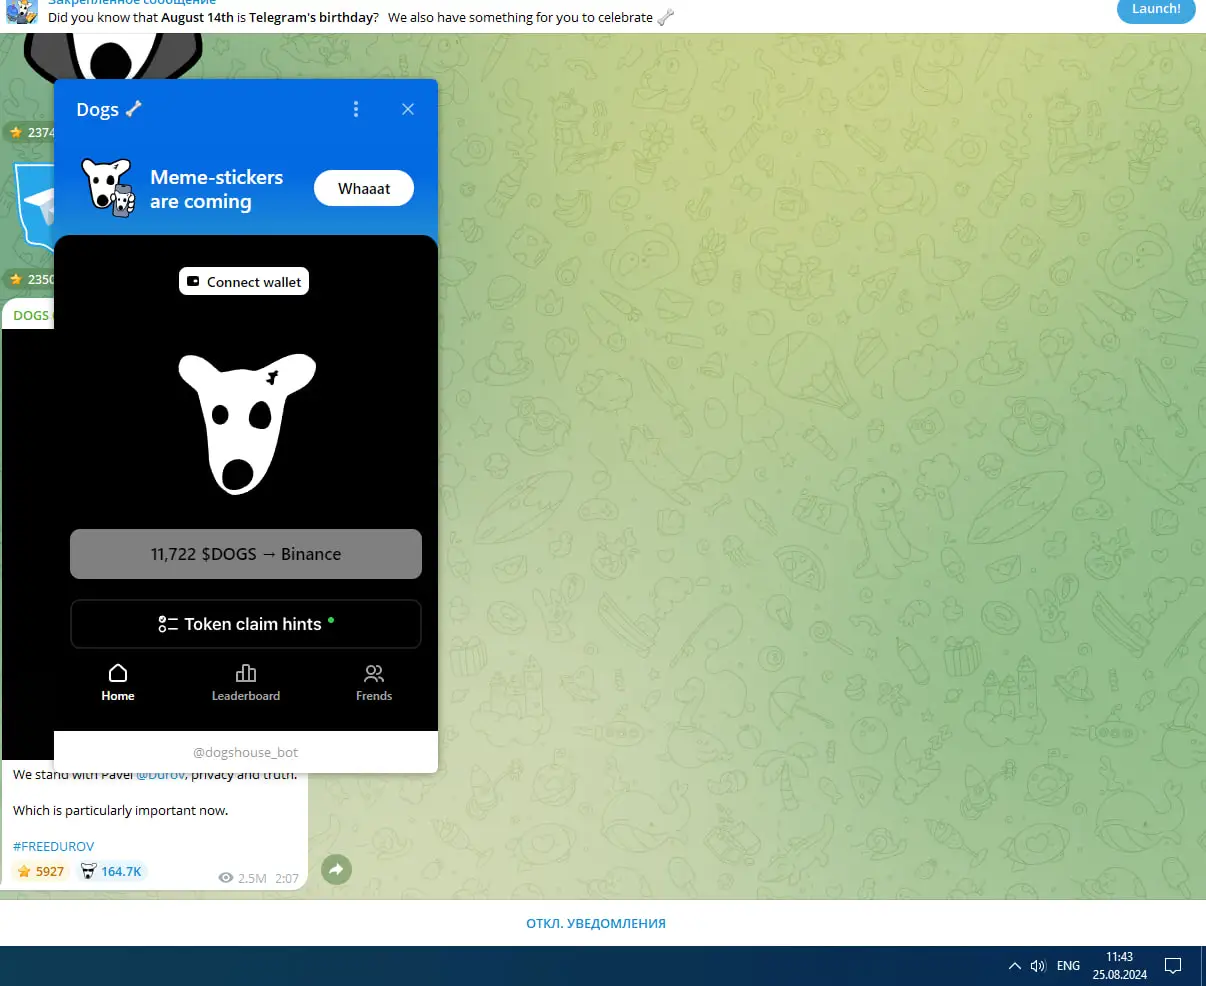Click the 164.7K dog reaction
The width and height of the screenshot is (1206, 986).
pyautogui.click(x=111, y=871)
